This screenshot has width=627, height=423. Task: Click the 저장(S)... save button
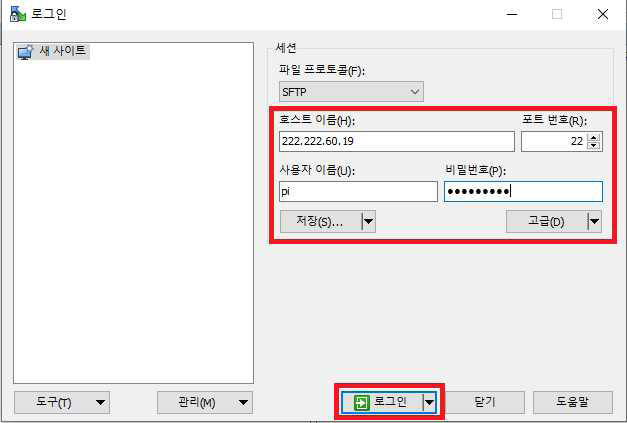point(320,221)
